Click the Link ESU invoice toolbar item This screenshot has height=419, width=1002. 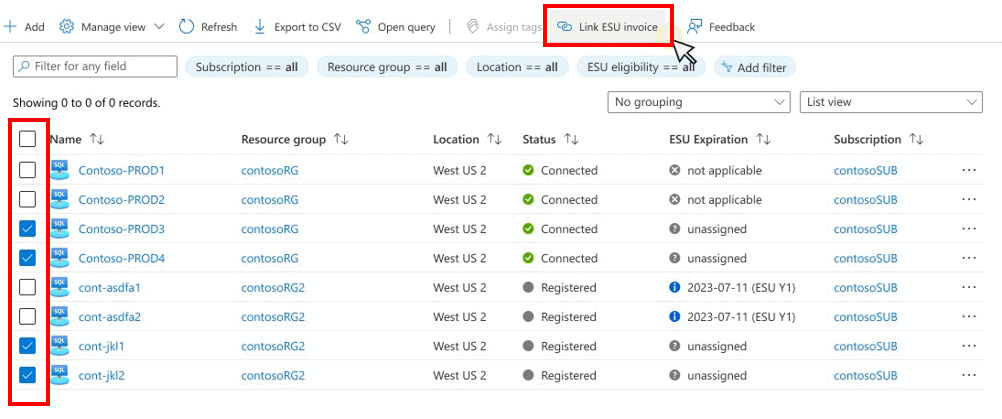click(607, 27)
